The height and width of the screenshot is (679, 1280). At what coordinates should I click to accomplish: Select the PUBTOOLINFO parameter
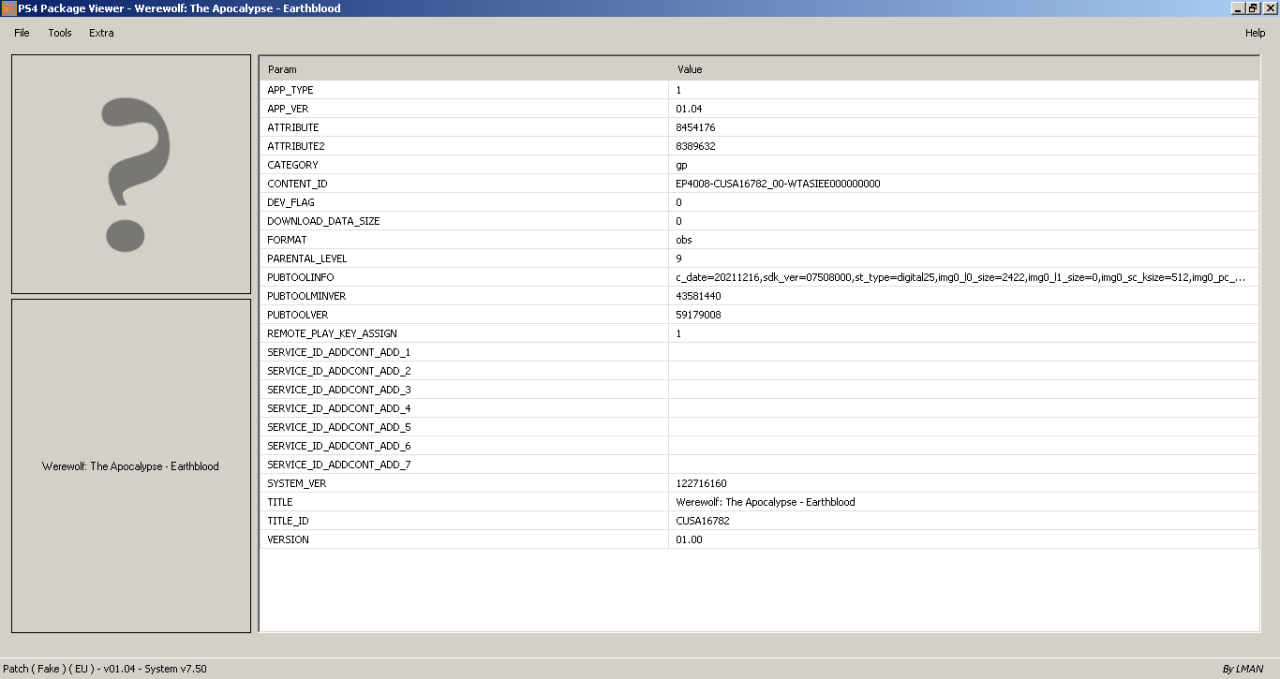(x=464, y=277)
